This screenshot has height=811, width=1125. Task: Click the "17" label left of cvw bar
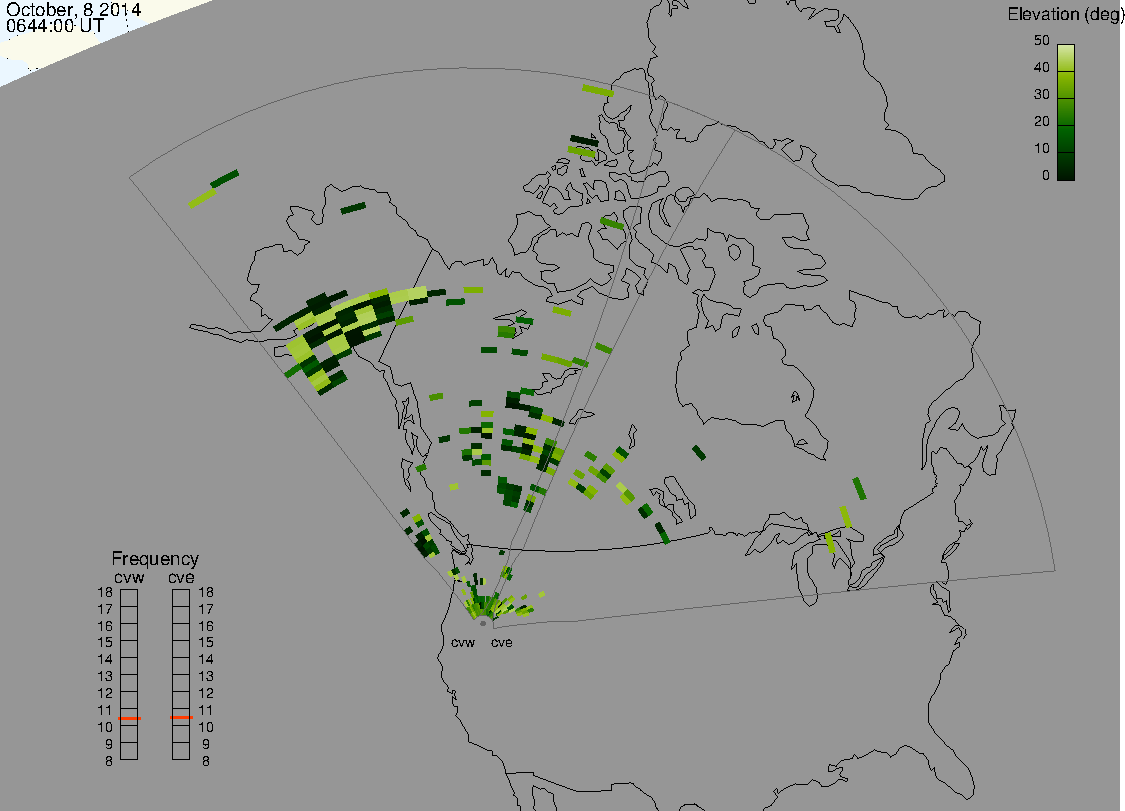tap(105, 609)
